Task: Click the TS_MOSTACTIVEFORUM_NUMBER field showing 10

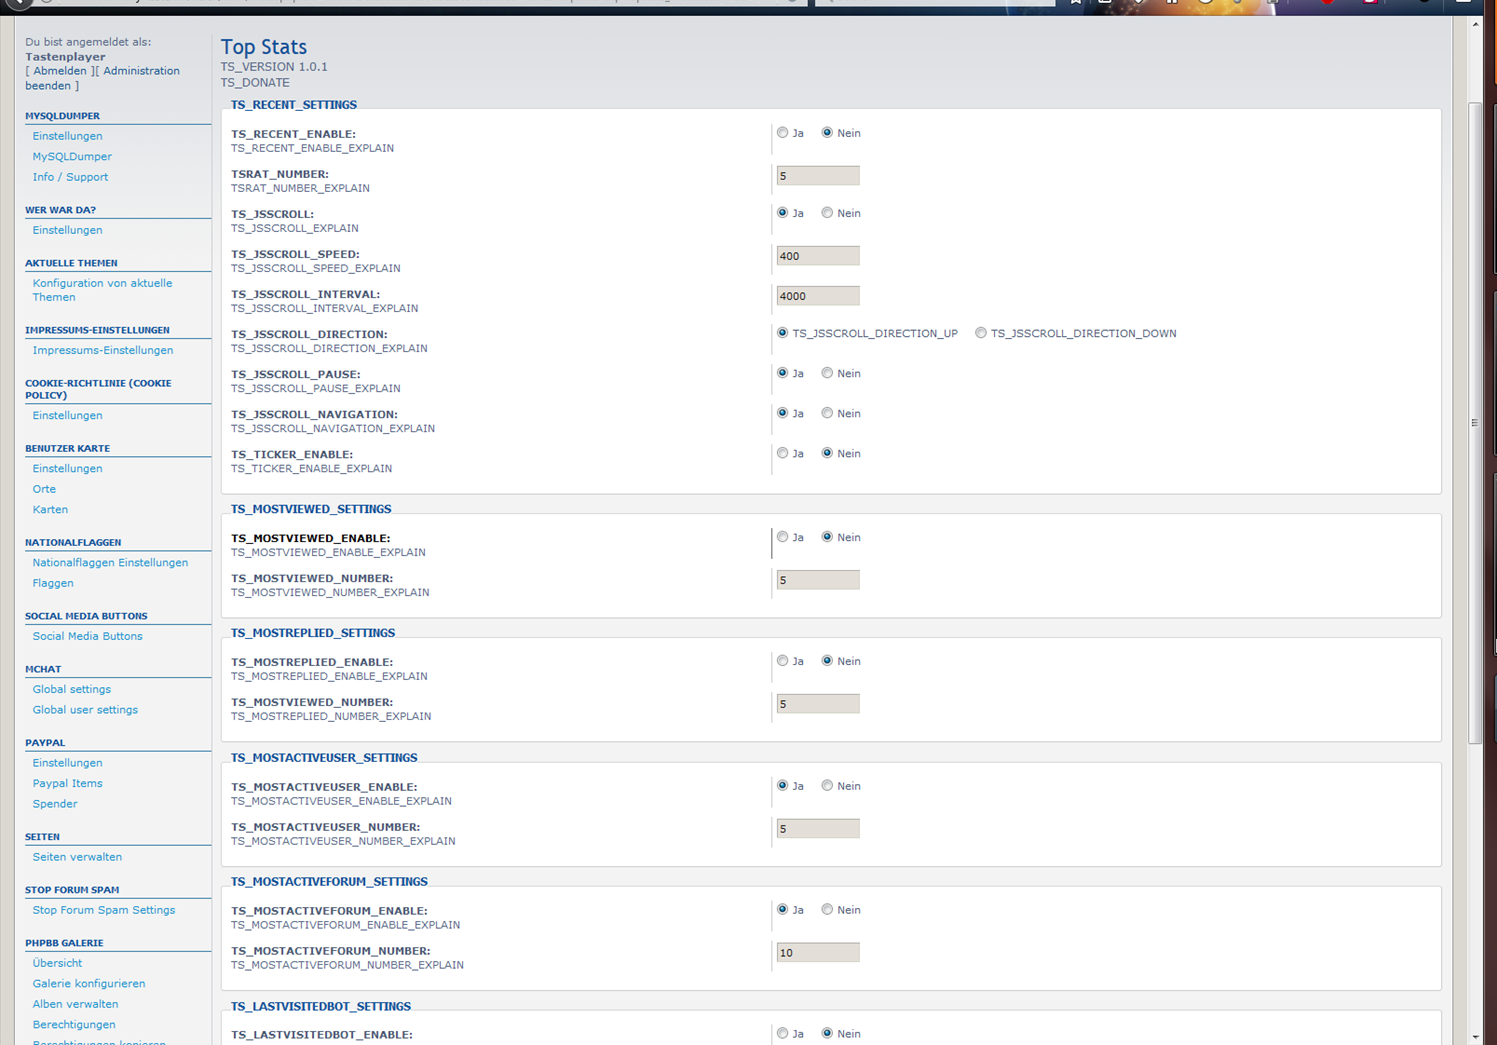Action: (817, 953)
